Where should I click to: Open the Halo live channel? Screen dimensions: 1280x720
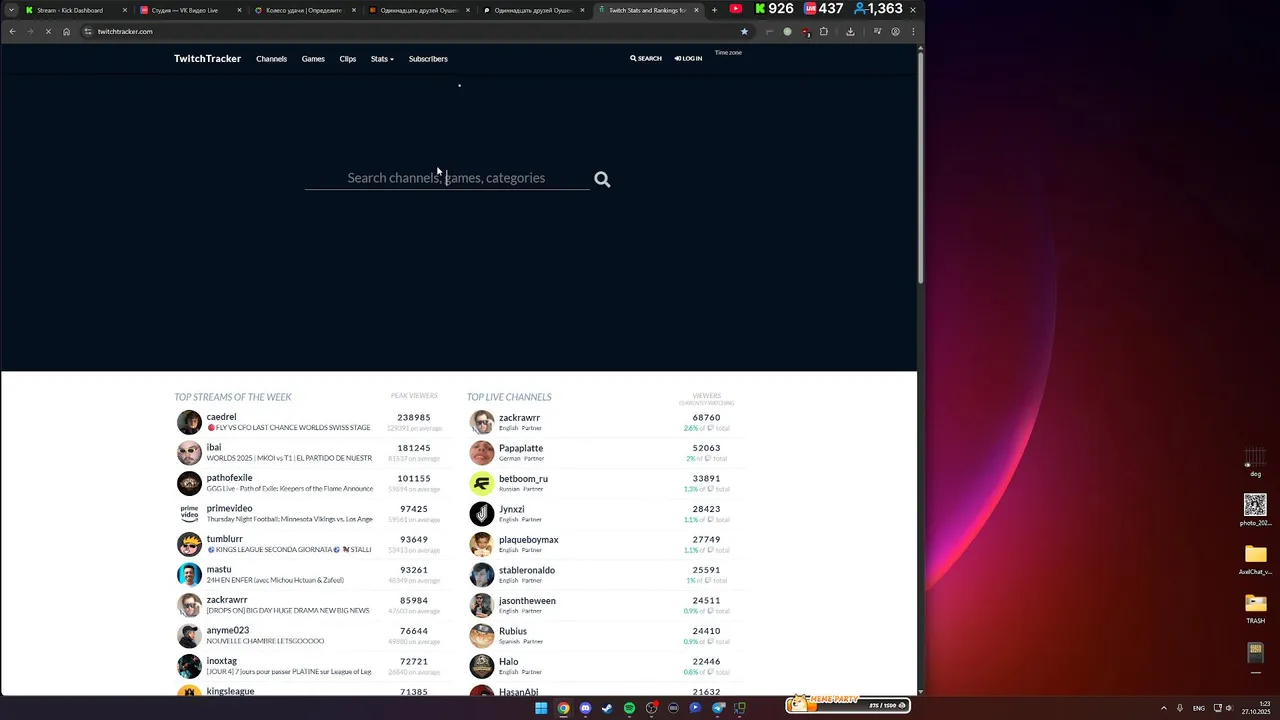(x=508, y=661)
